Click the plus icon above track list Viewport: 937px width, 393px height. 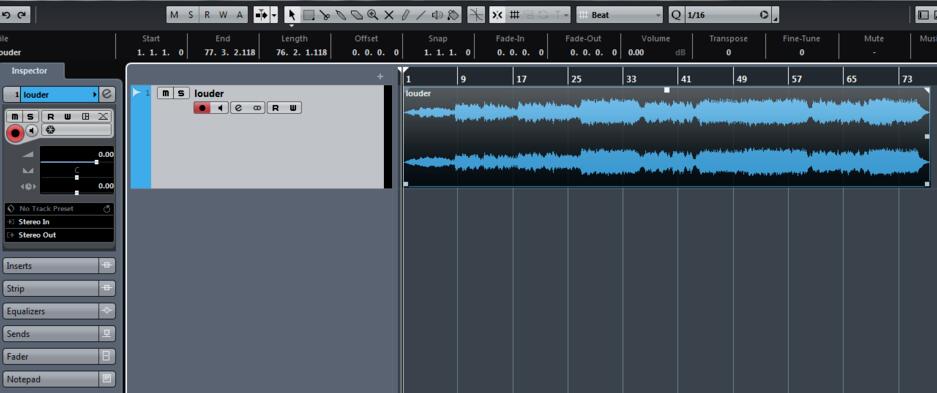pos(380,76)
